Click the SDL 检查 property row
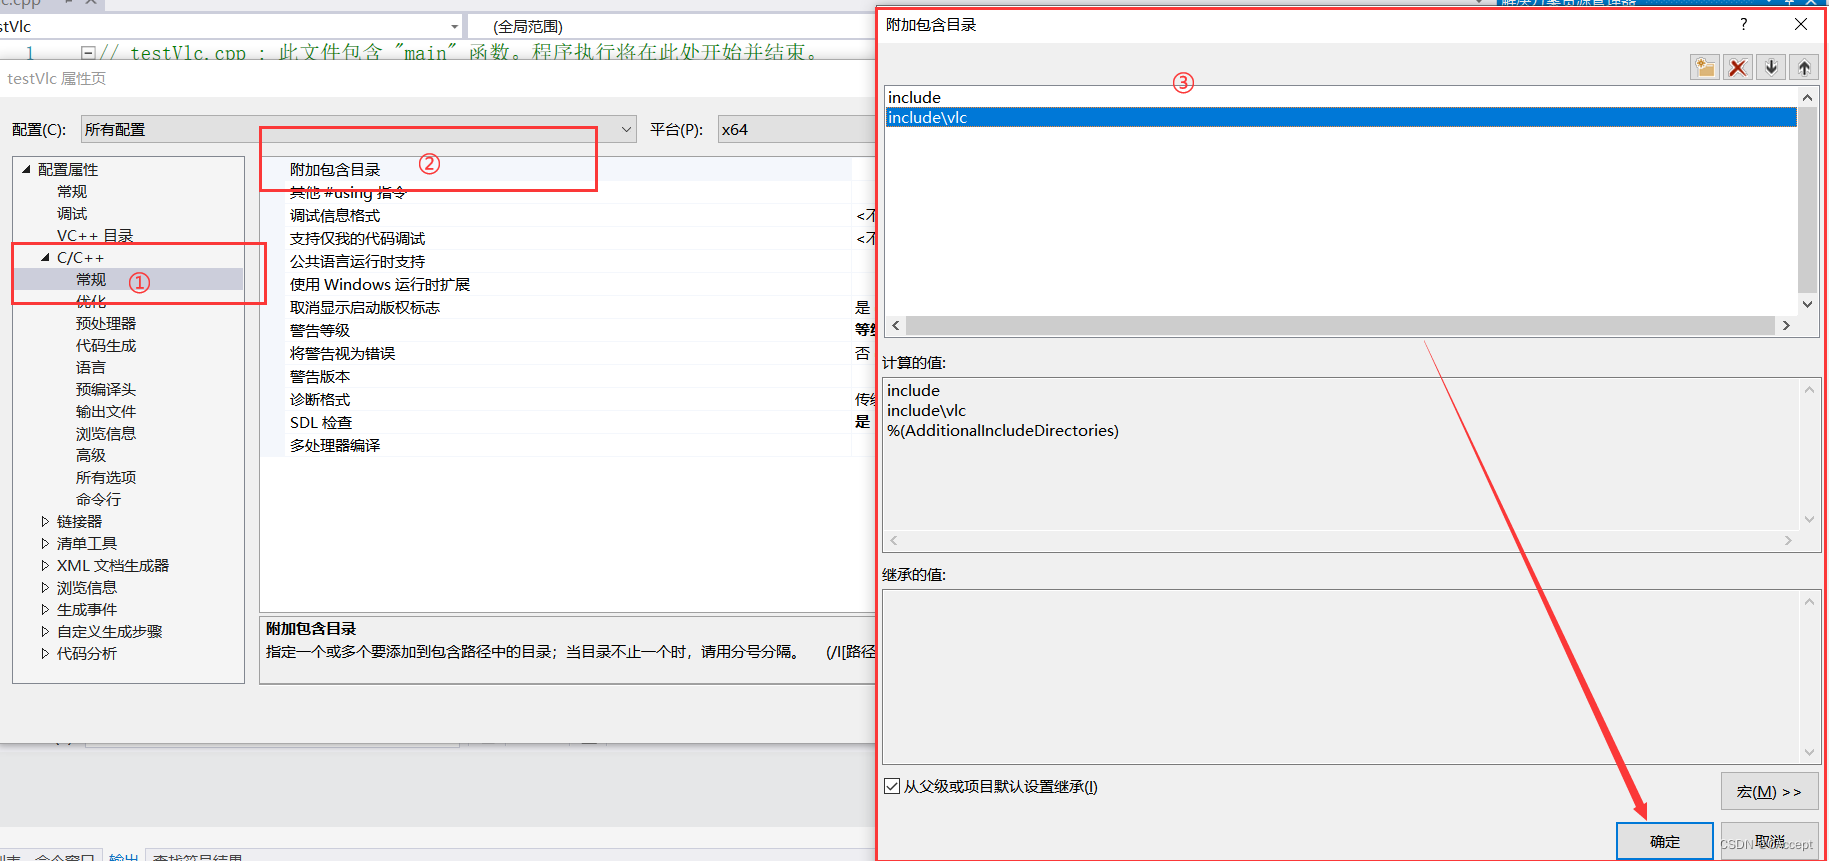This screenshot has height=861, width=1829. pos(568,422)
